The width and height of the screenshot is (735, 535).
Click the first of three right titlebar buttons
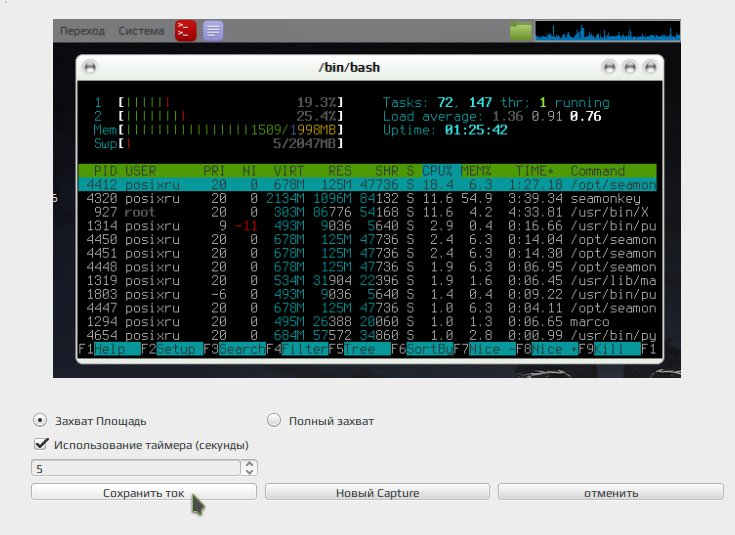point(609,68)
